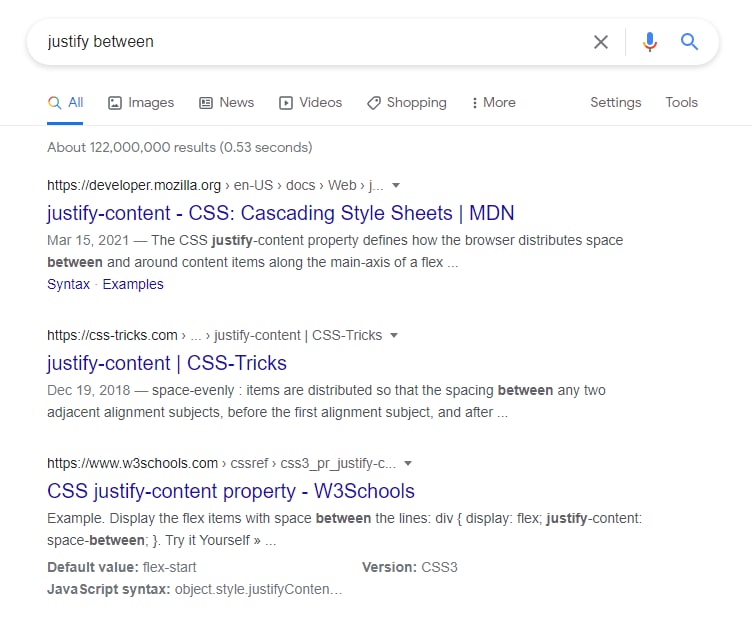The height and width of the screenshot is (618, 752).
Task: Open the Images search tab
Action: coord(141,102)
